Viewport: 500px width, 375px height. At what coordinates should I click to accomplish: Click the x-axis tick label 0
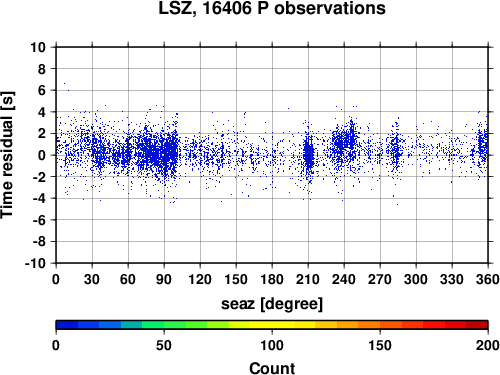(56, 279)
